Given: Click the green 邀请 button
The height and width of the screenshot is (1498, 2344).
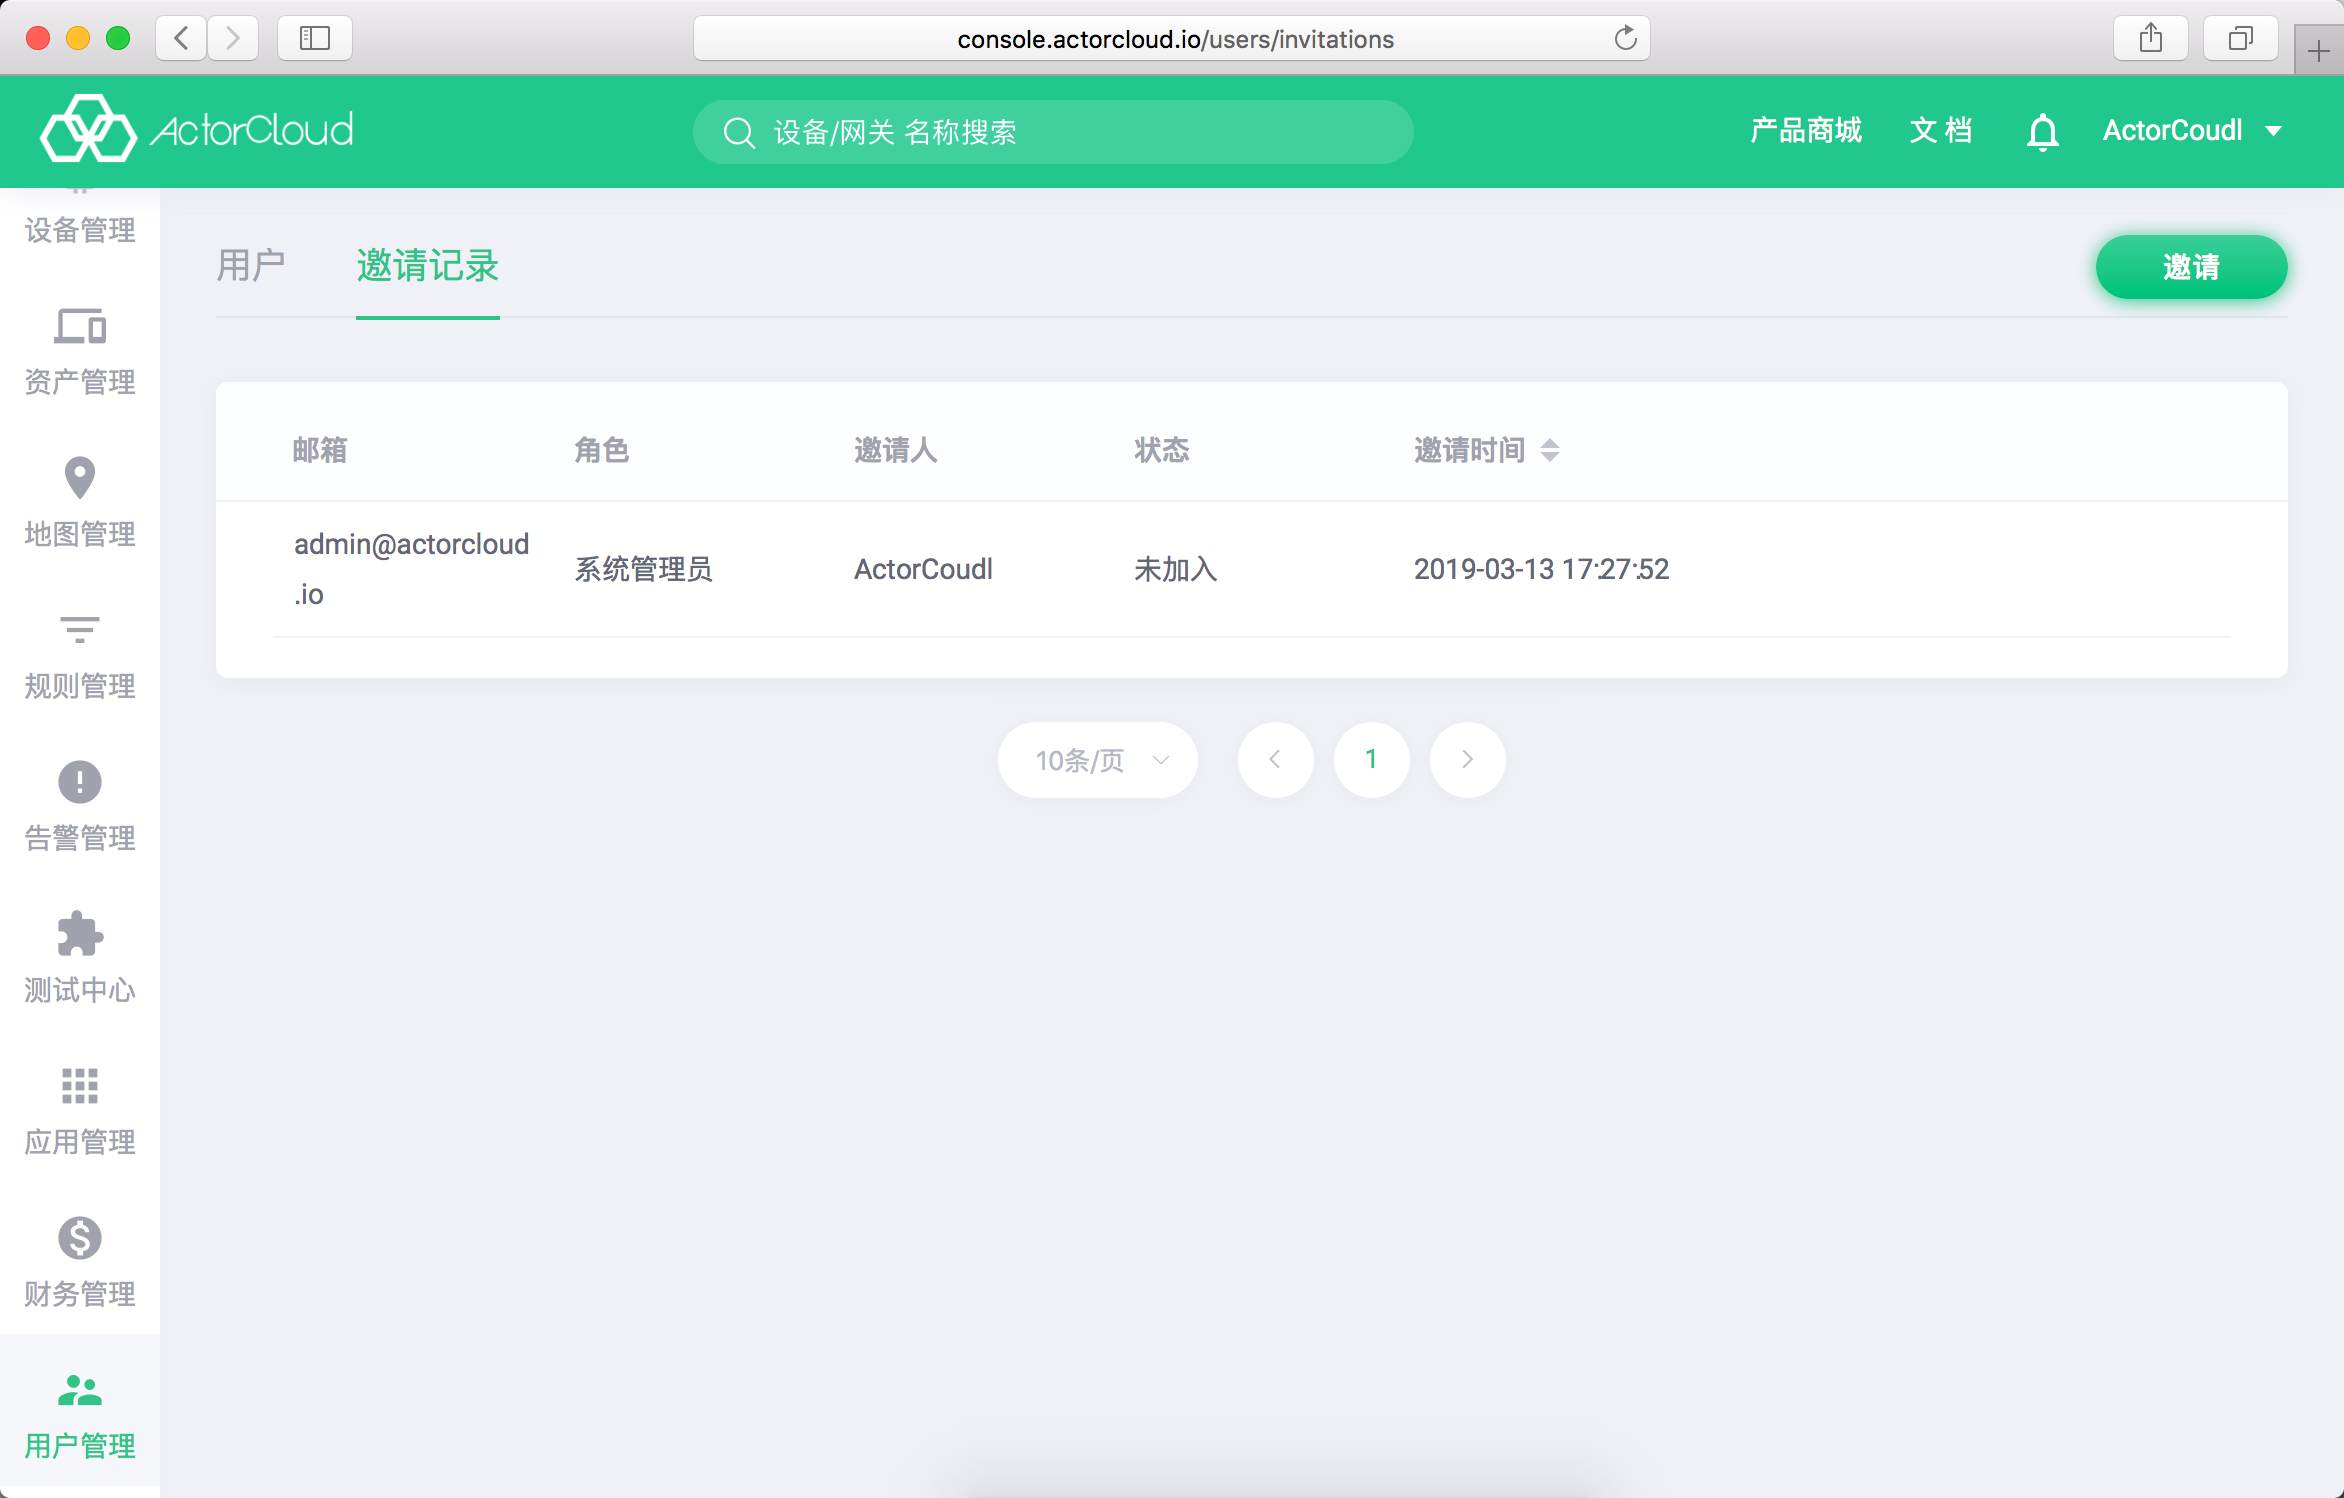Looking at the screenshot, I should tap(2191, 267).
